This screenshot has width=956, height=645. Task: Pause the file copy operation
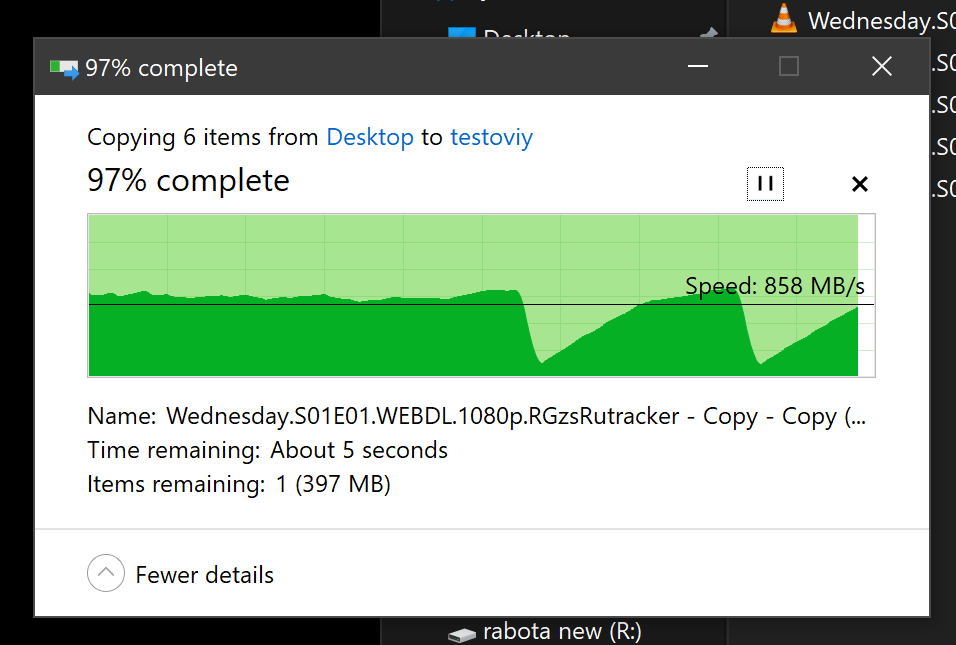click(765, 184)
